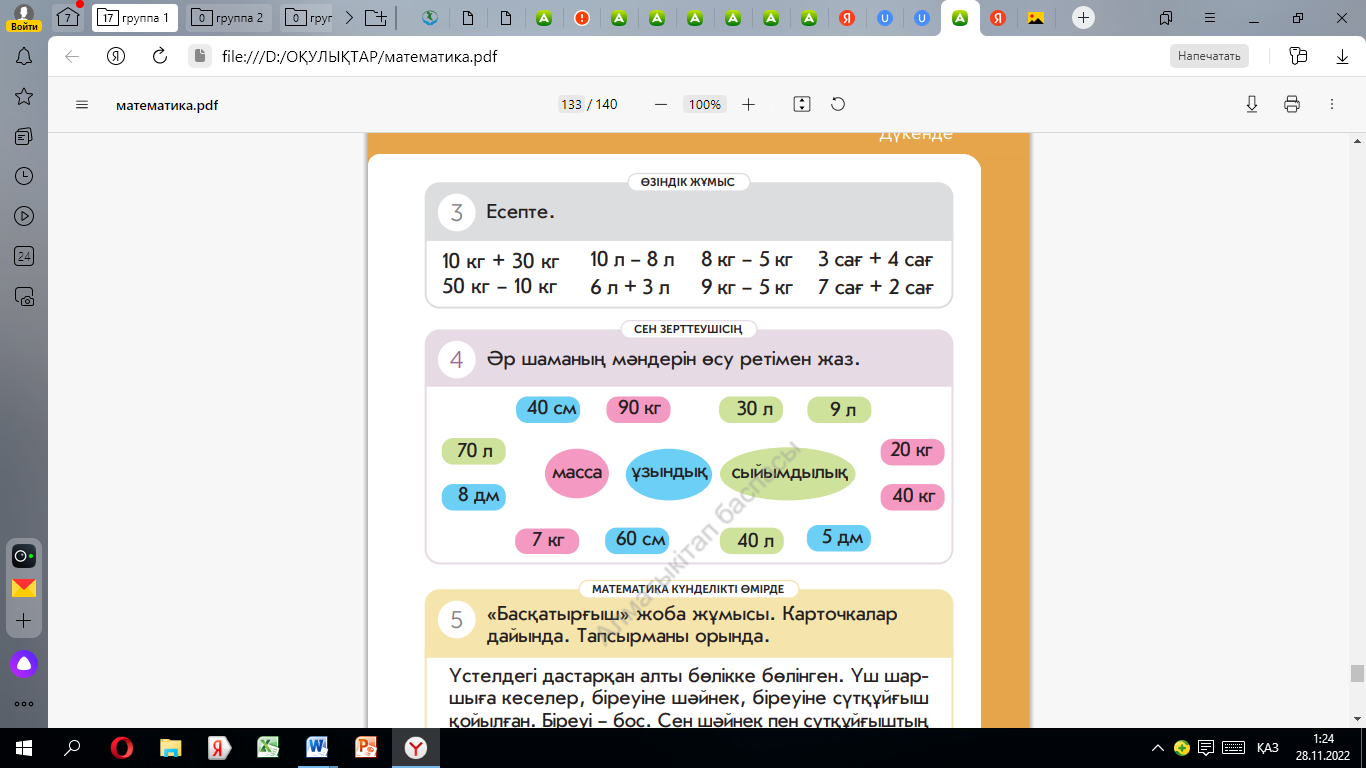Zoom in the PDF with the plus
Screen dimensions: 1366x768
click(x=748, y=104)
